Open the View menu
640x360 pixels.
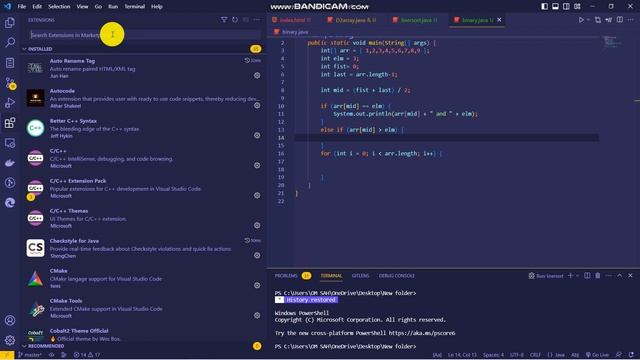tap(82, 7)
